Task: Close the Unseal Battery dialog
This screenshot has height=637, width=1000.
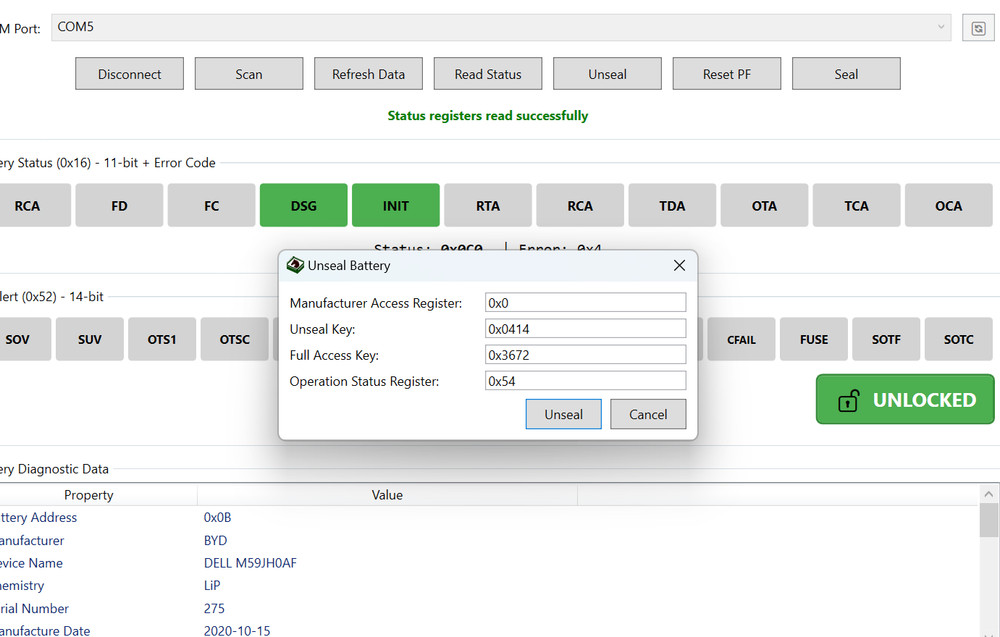Action: [x=679, y=266]
